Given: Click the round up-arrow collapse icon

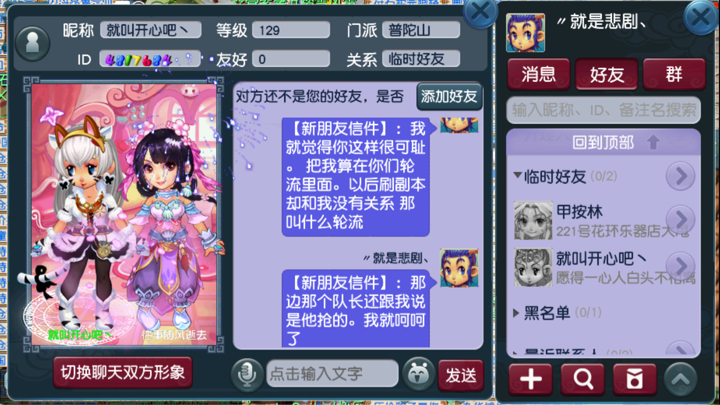Looking at the screenshot, I should tap(681, 379).
